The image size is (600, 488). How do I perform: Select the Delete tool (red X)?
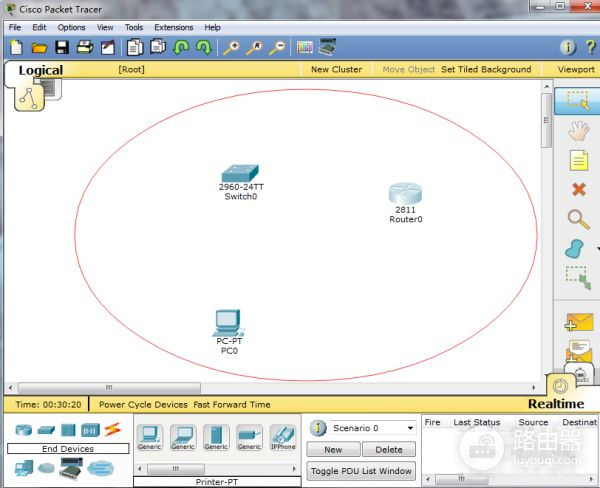(578, 189)
